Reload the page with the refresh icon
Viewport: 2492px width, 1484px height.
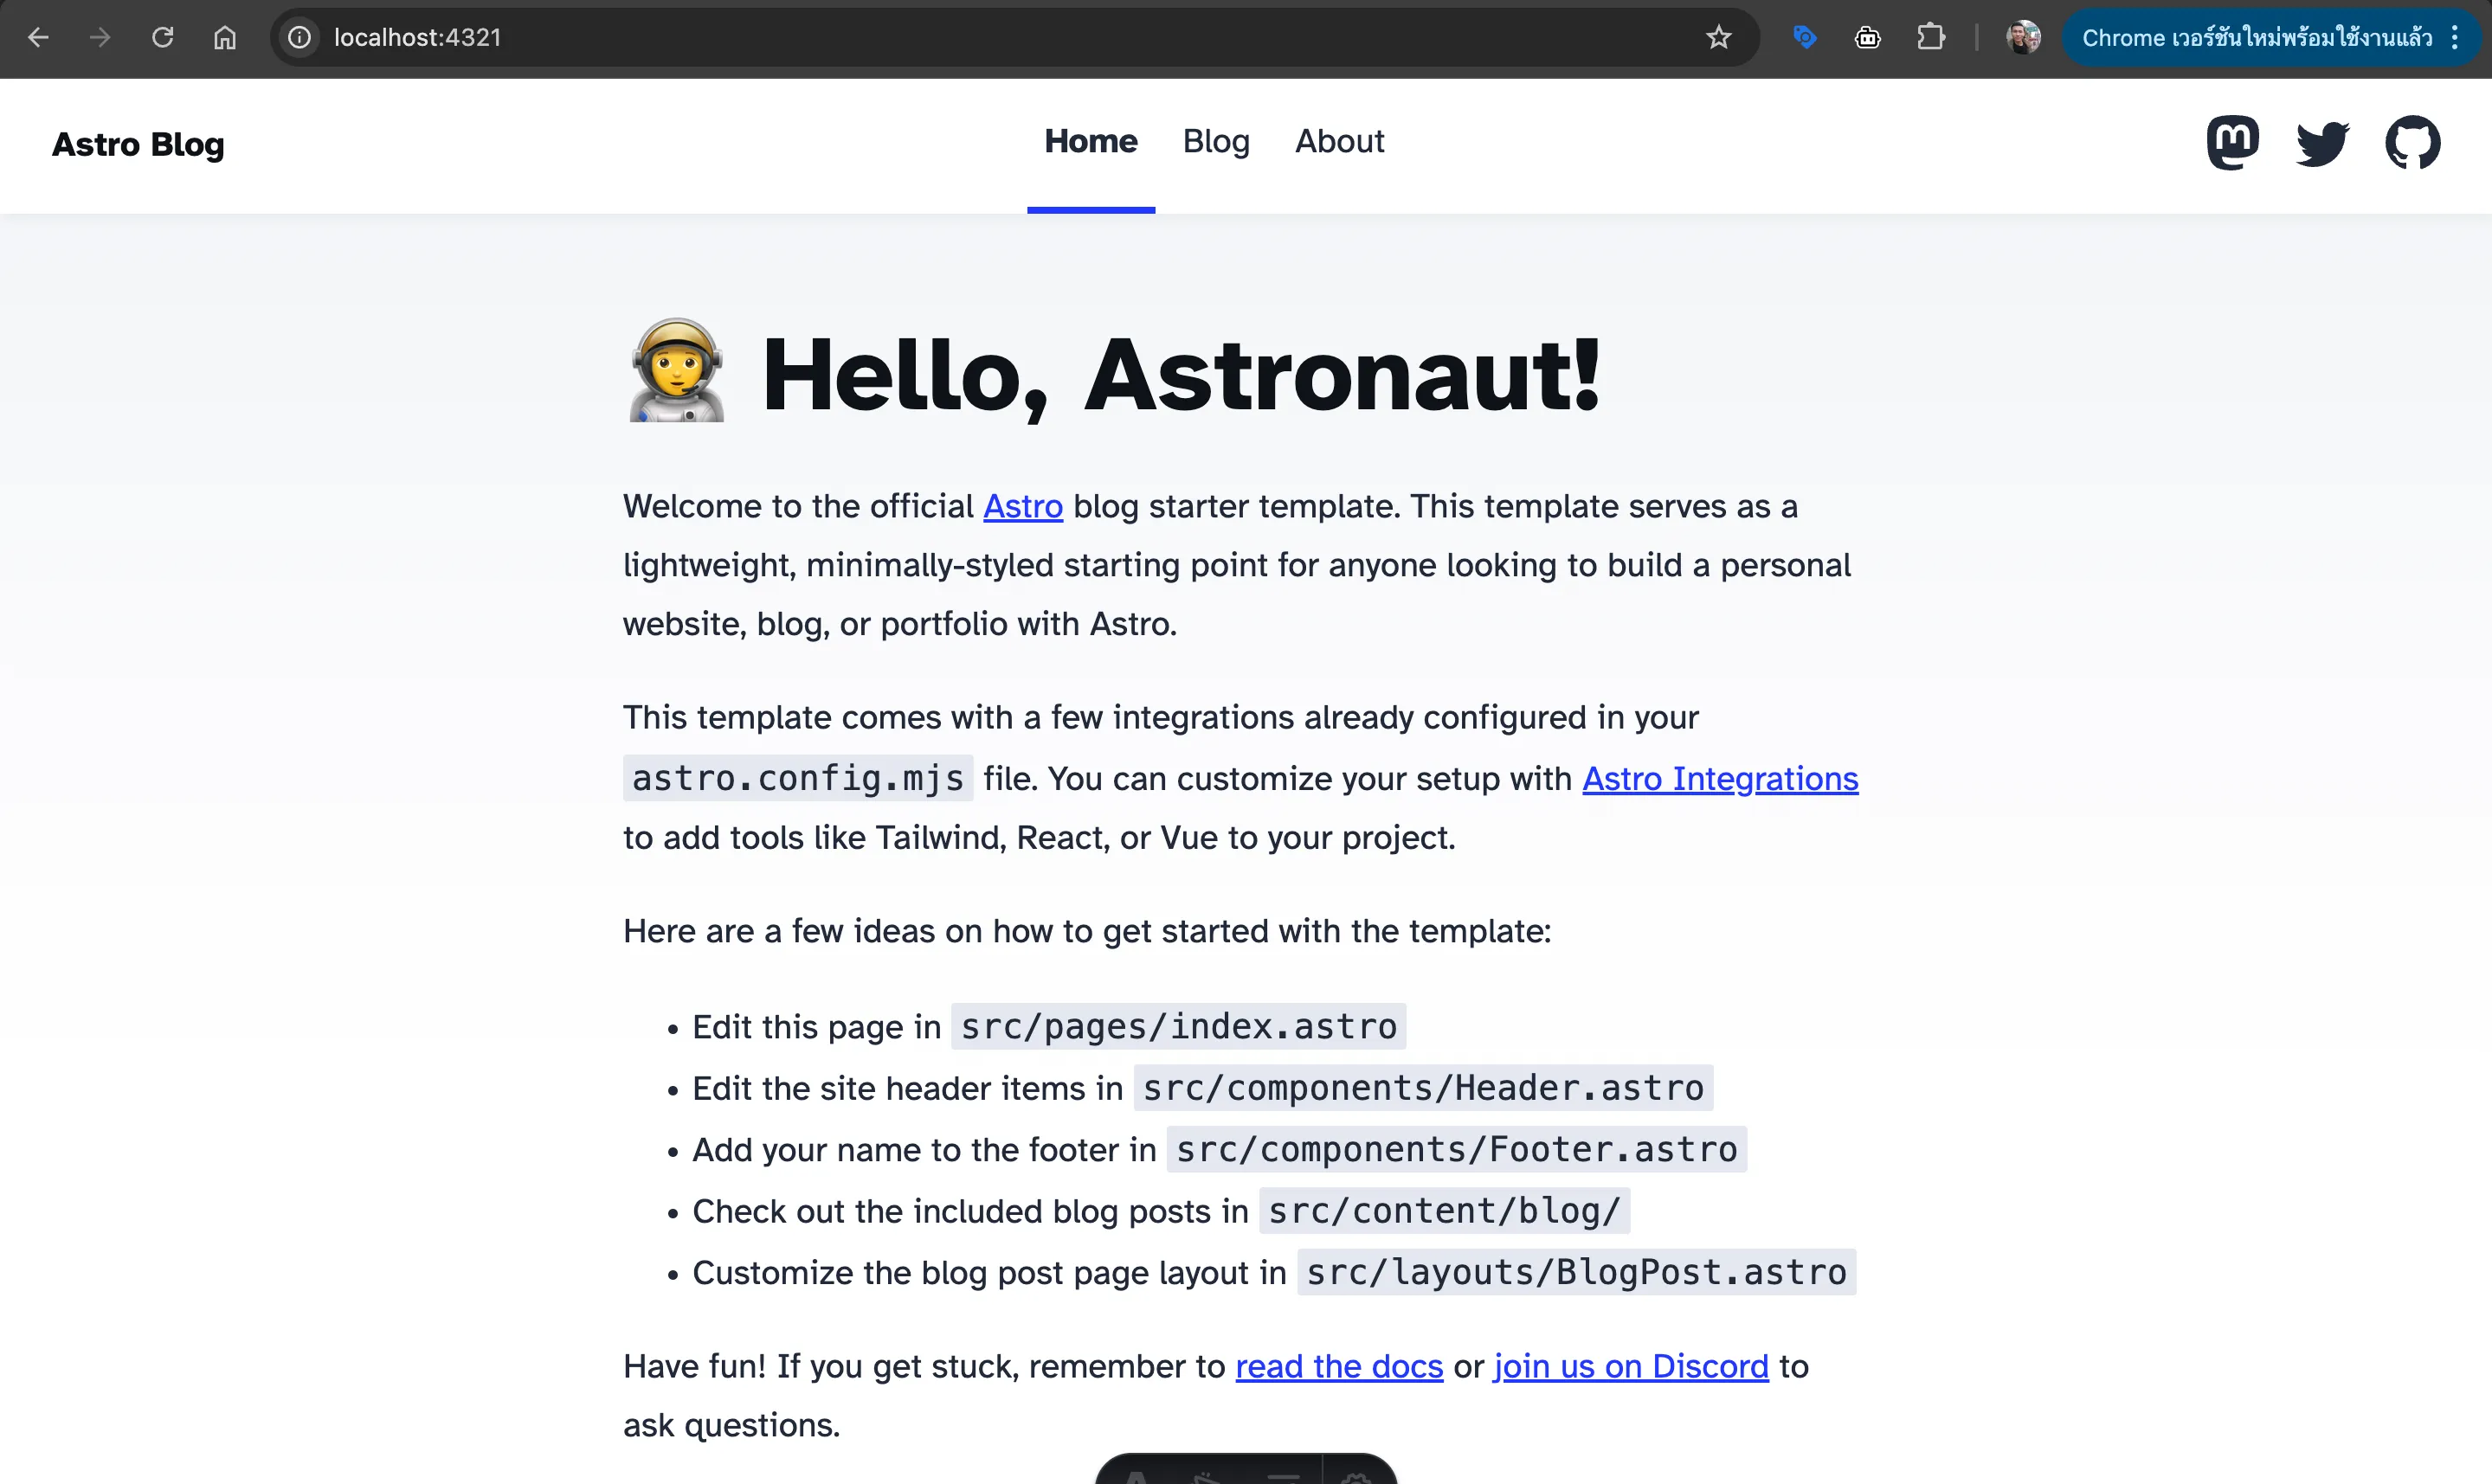coord(162,37)
